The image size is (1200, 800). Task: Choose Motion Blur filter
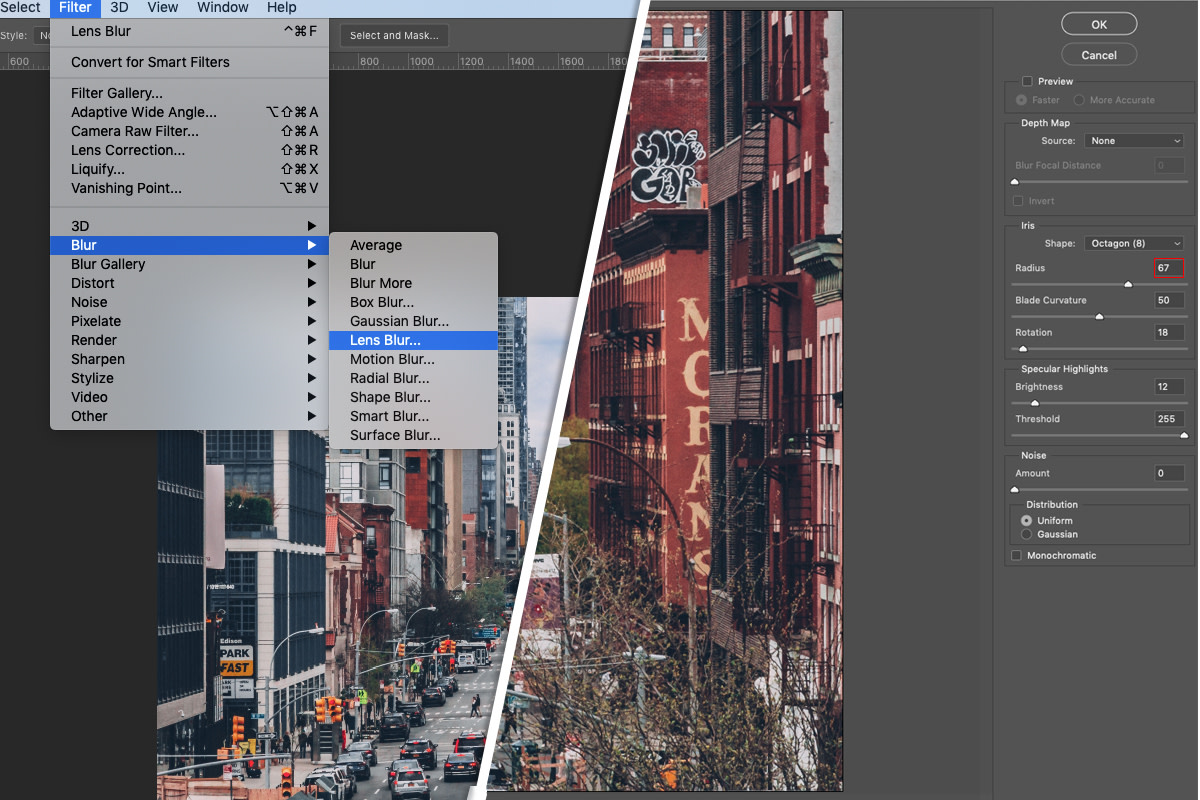tap(413, 359)
